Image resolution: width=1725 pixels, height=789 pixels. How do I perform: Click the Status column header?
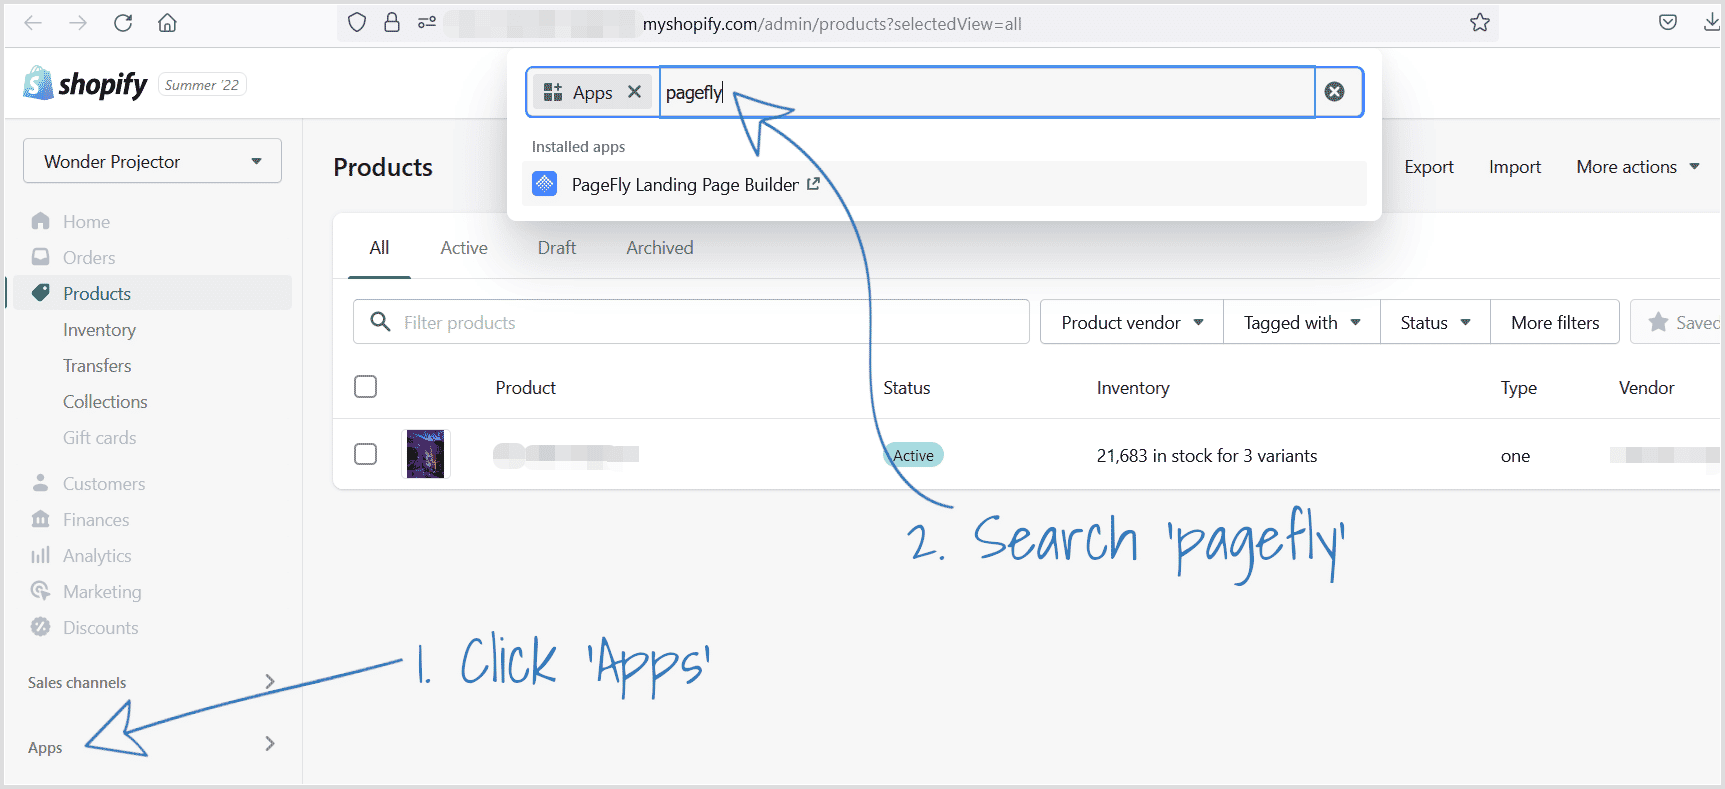coord(907,388)
